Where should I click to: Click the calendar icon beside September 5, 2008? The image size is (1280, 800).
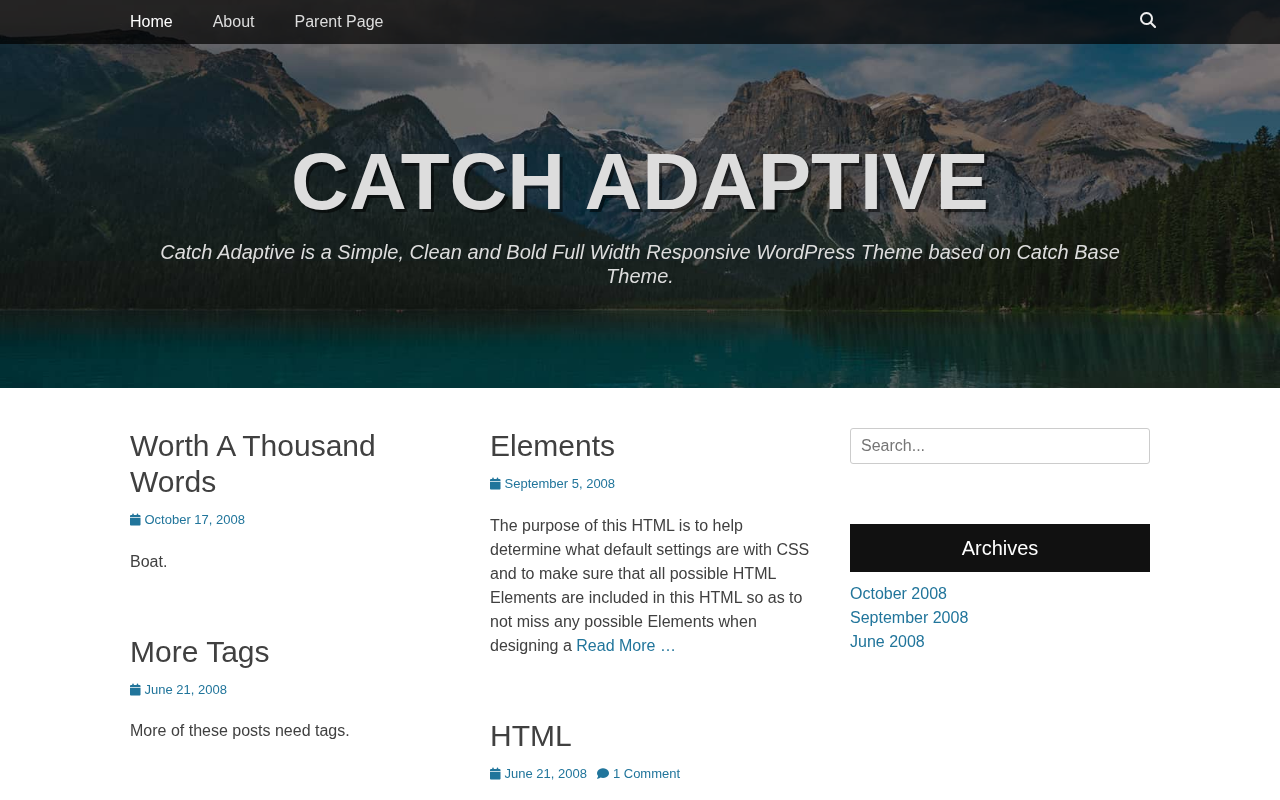(495, 484)
